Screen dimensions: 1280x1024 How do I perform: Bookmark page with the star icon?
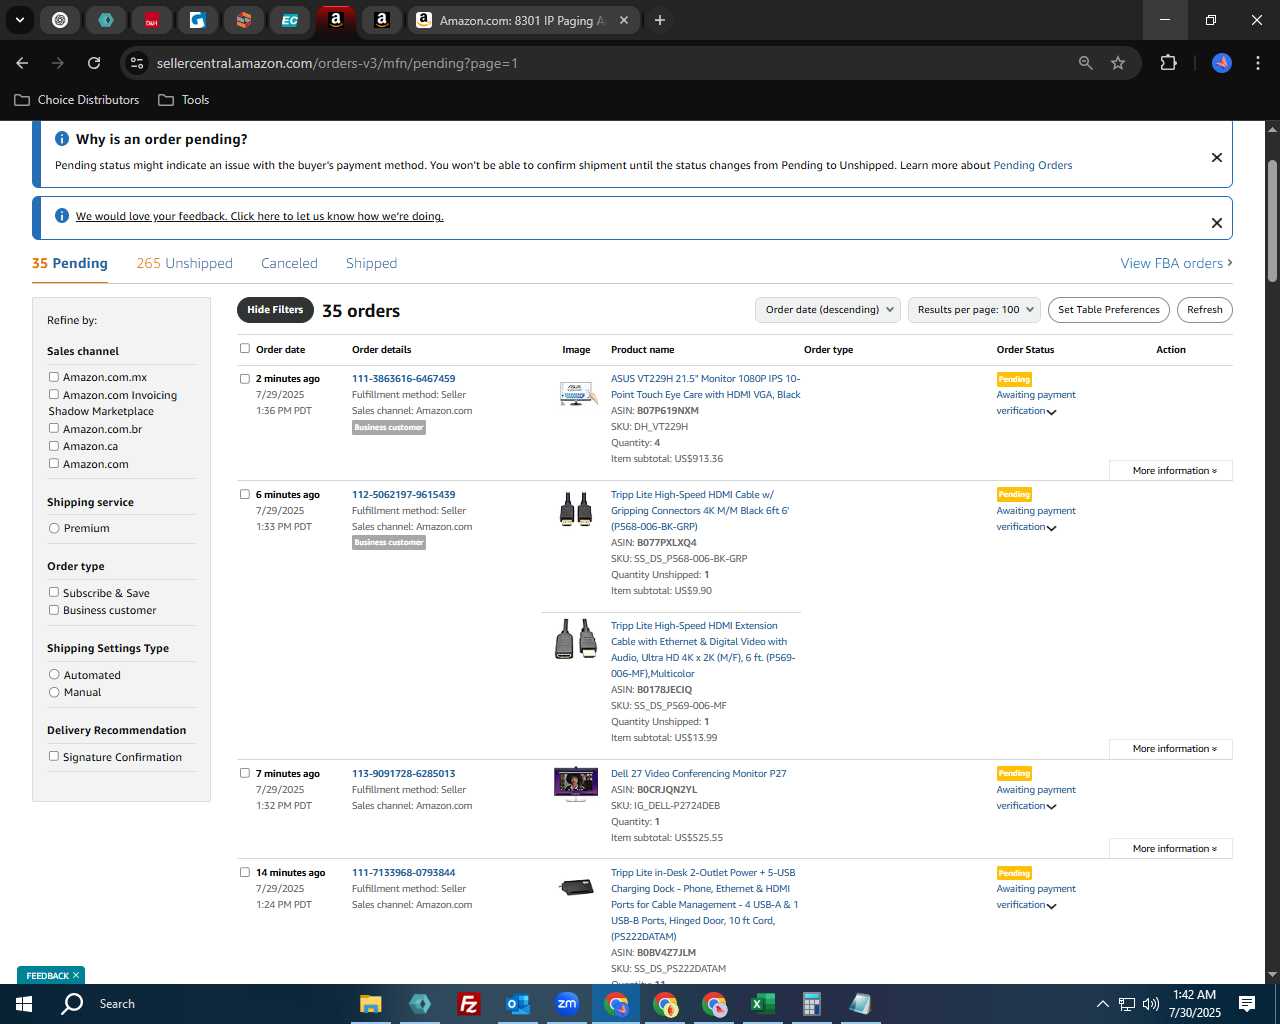point(1118,63)
